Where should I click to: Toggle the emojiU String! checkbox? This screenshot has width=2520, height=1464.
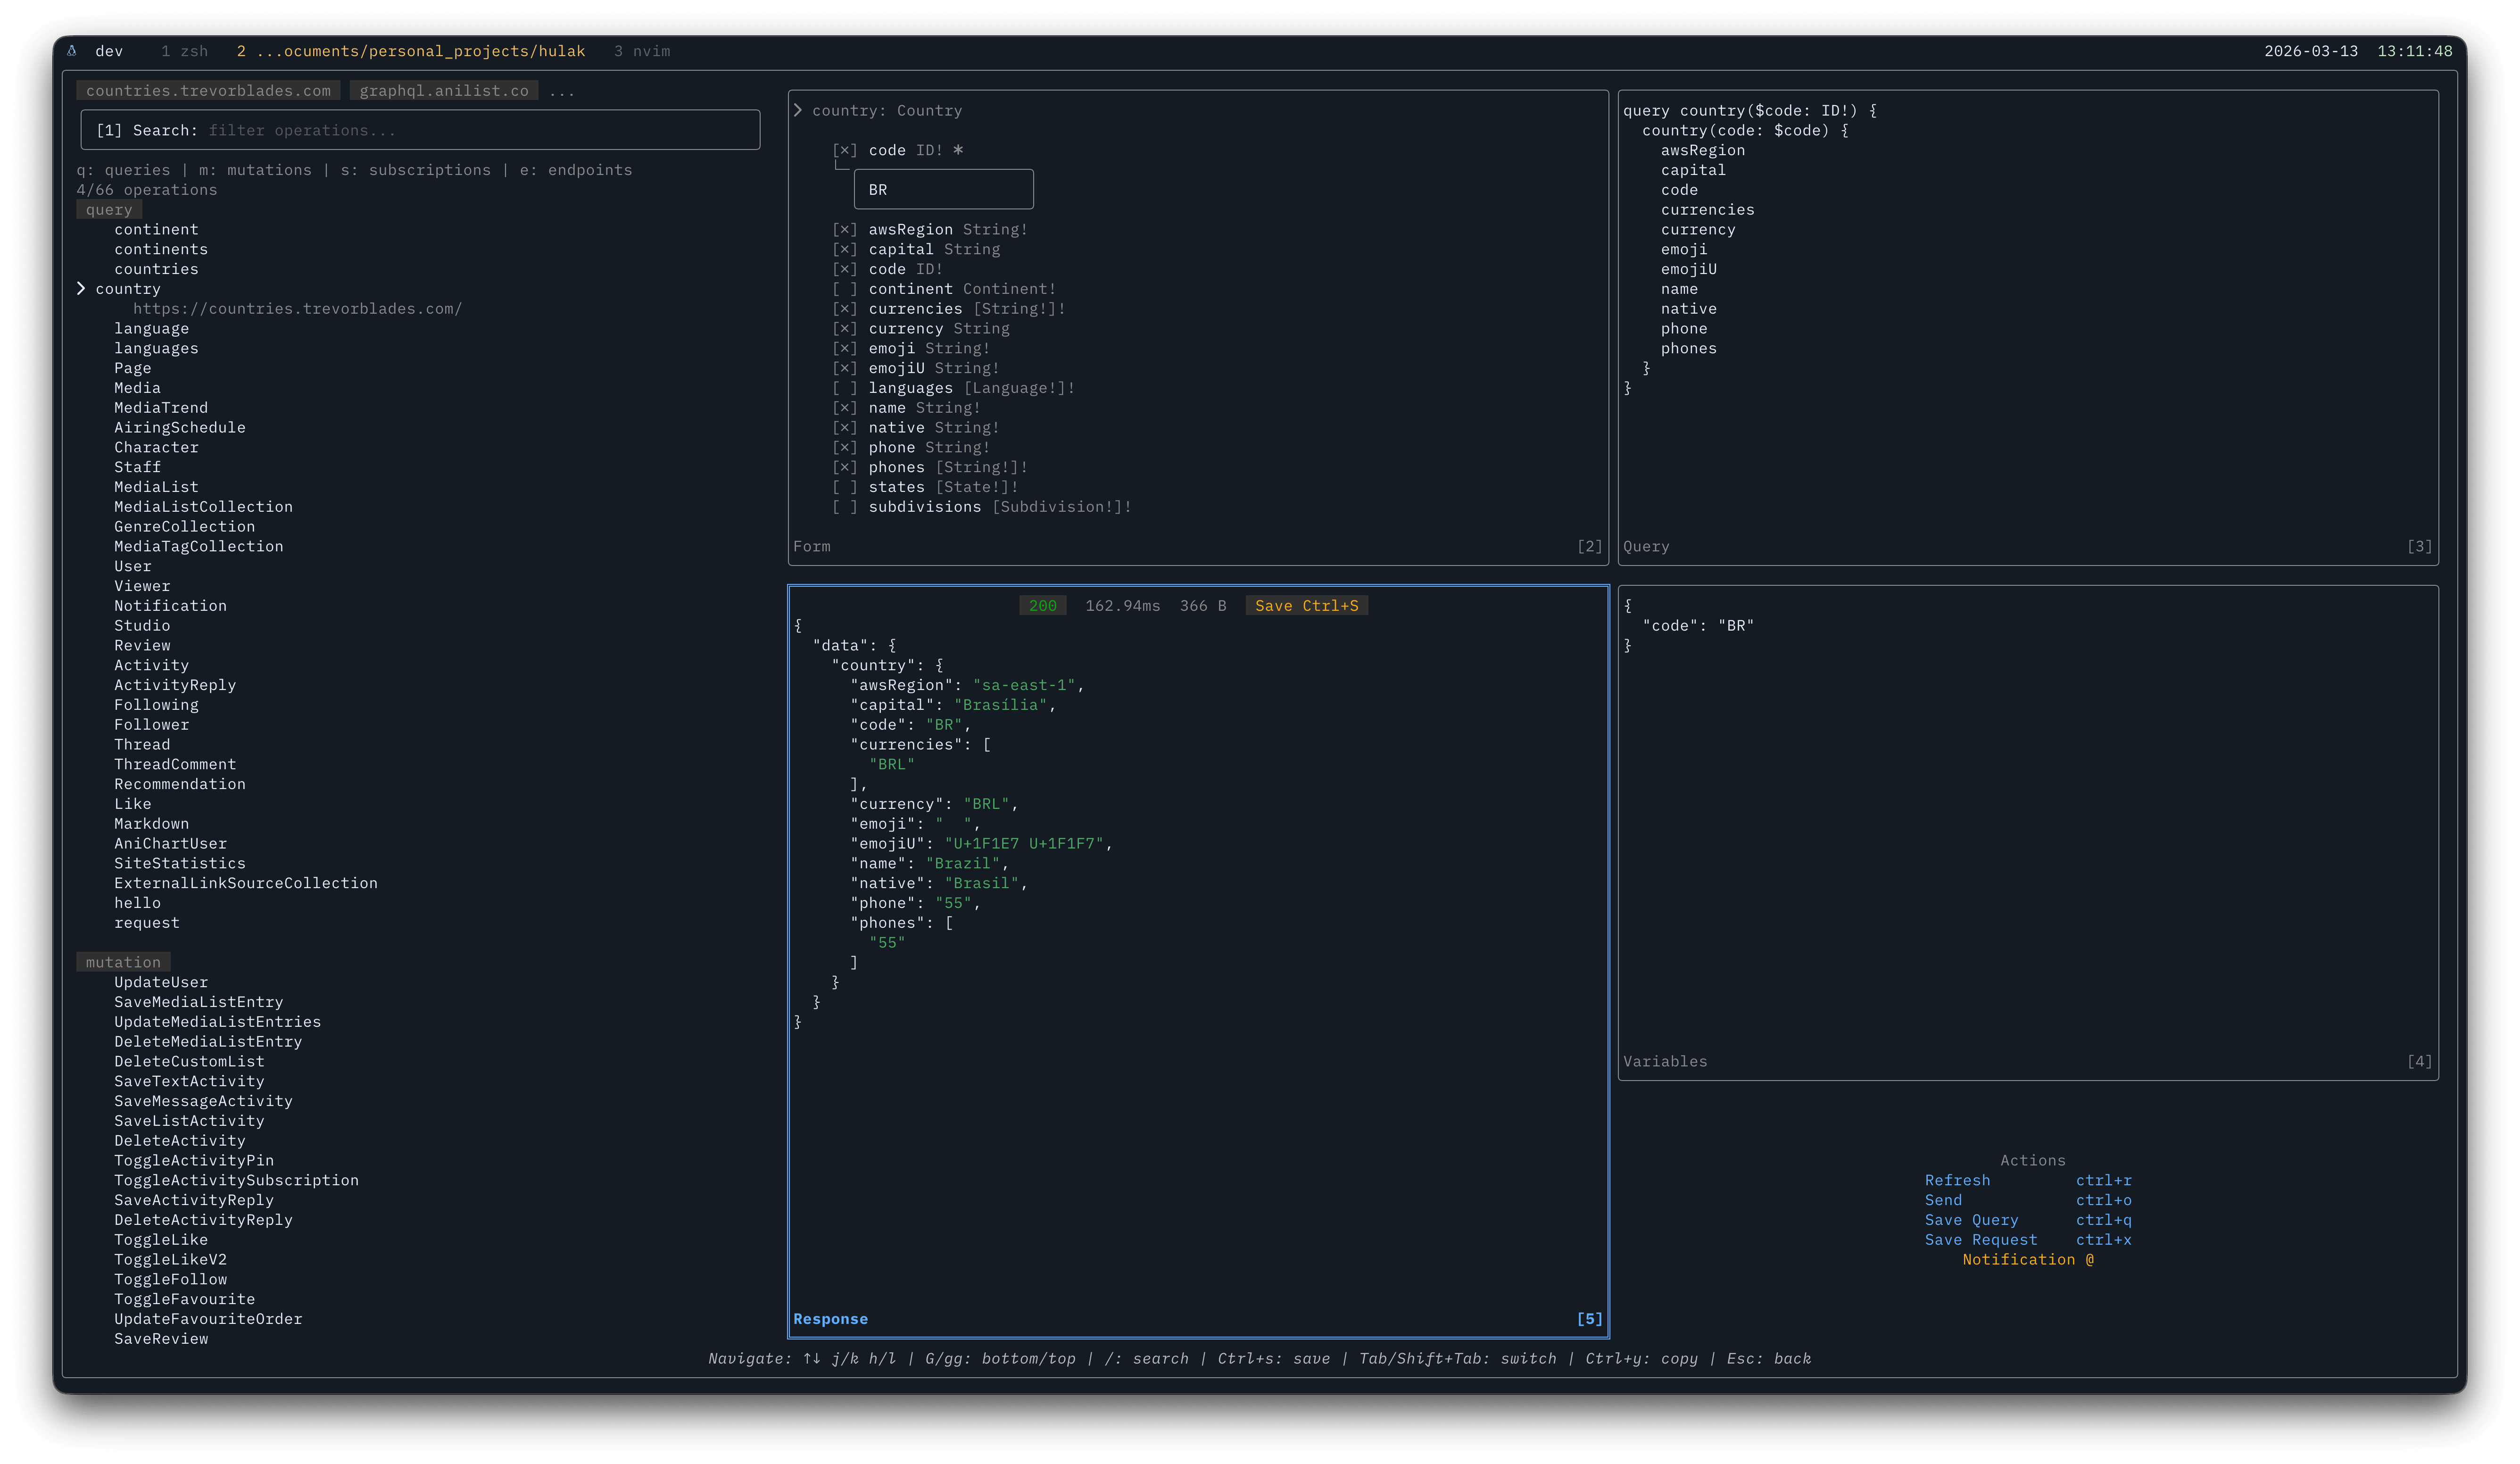(x=845, y=368)
